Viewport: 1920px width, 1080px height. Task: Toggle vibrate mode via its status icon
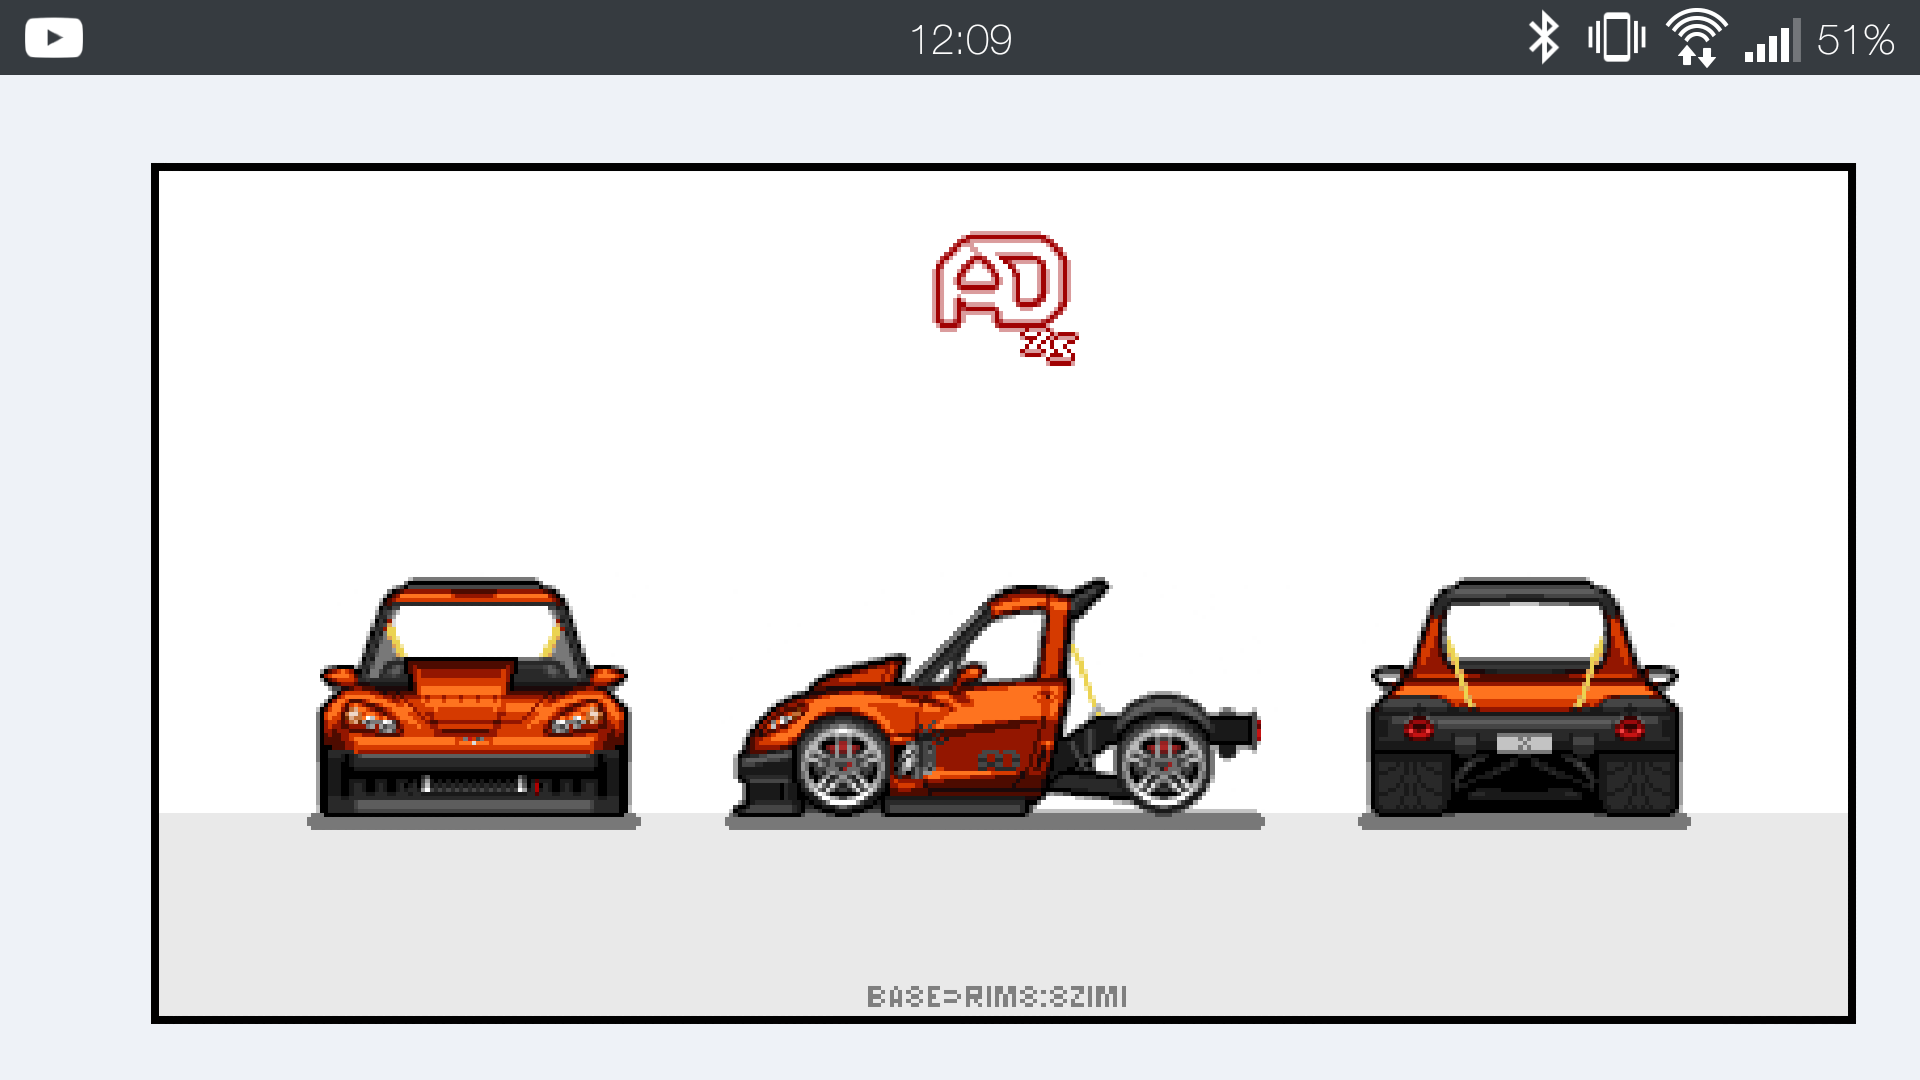click(1617, 37)
